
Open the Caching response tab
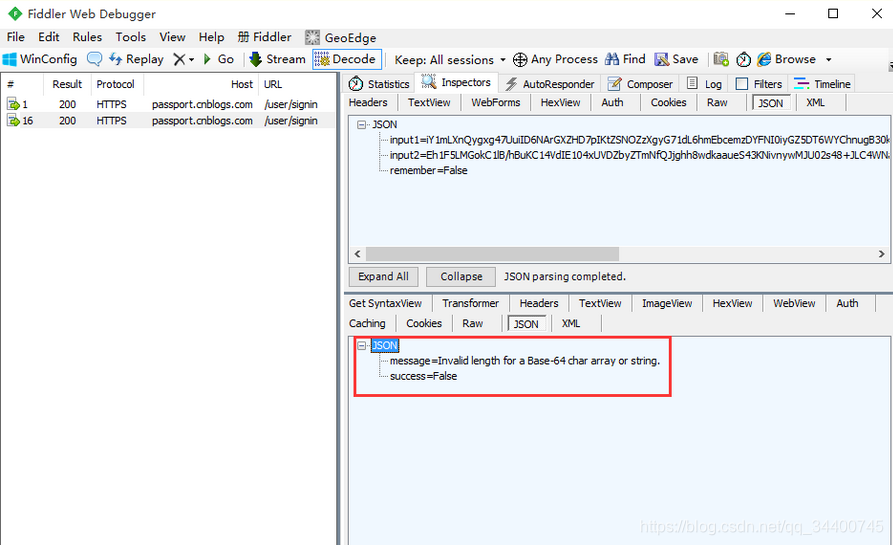367,323
